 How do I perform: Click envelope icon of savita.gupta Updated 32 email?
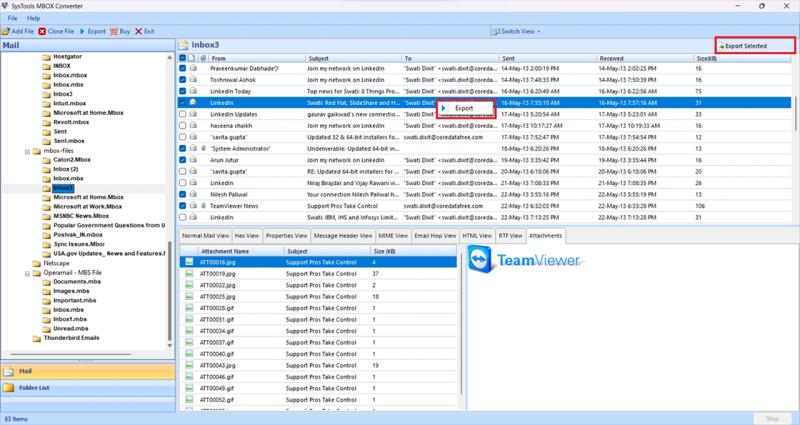pyautogui.click(x=193, y=137)
